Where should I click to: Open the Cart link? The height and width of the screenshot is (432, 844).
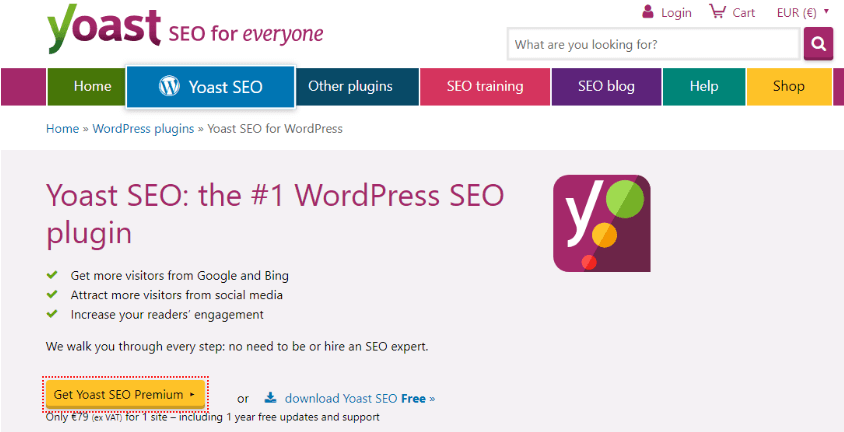pos(744,12)
